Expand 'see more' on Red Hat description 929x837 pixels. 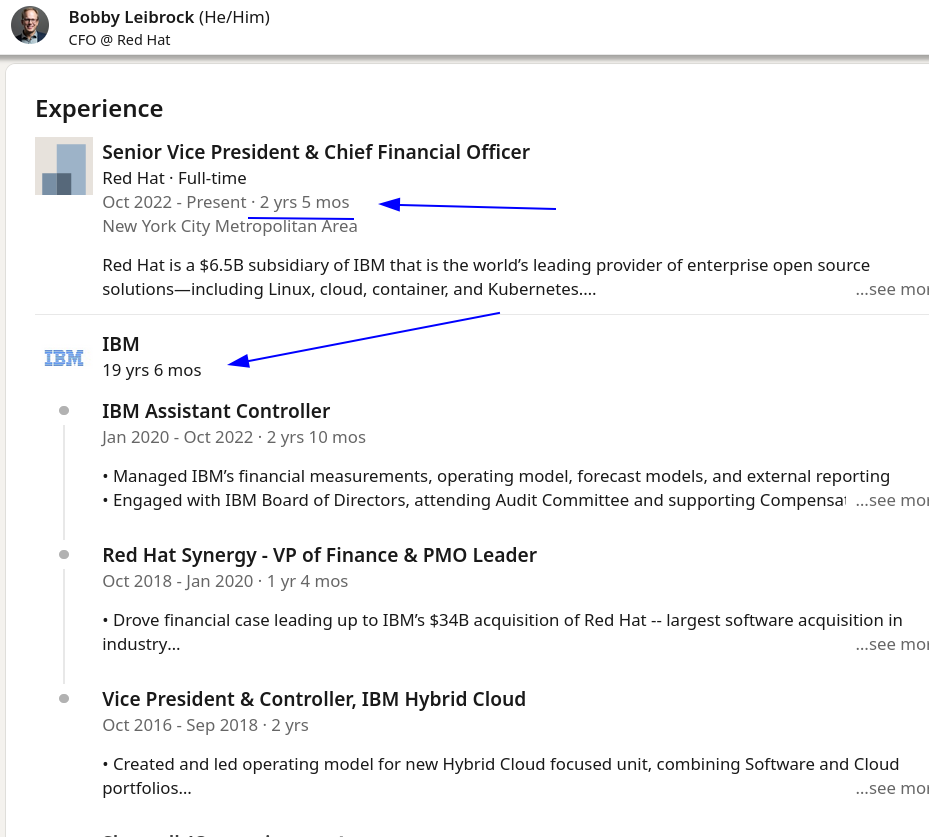[892, 289]
